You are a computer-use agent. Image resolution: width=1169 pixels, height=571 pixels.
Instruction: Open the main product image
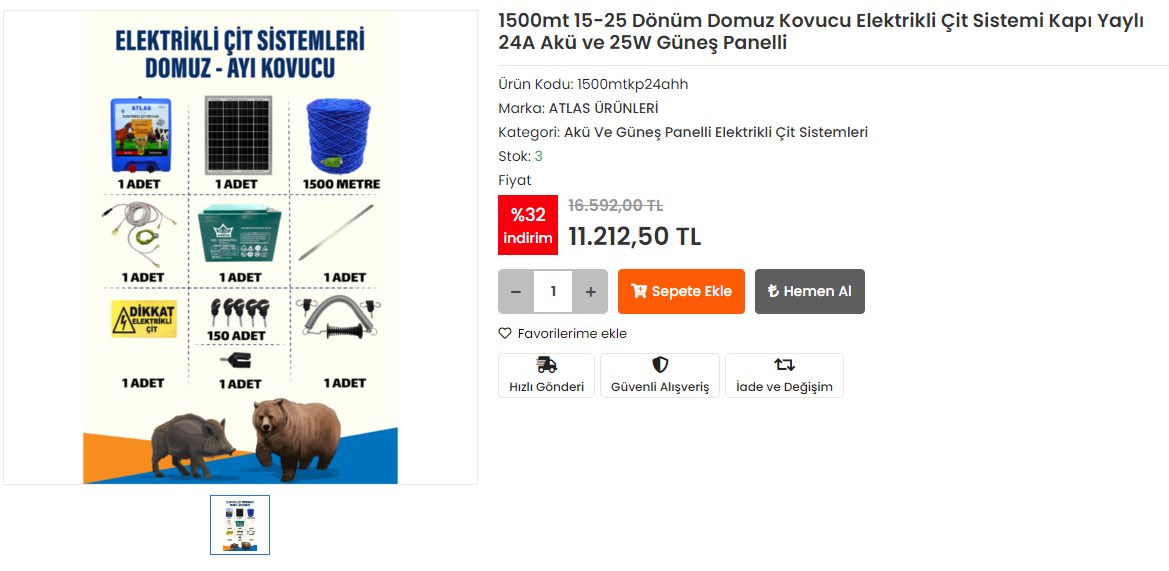tap(240, 247)
